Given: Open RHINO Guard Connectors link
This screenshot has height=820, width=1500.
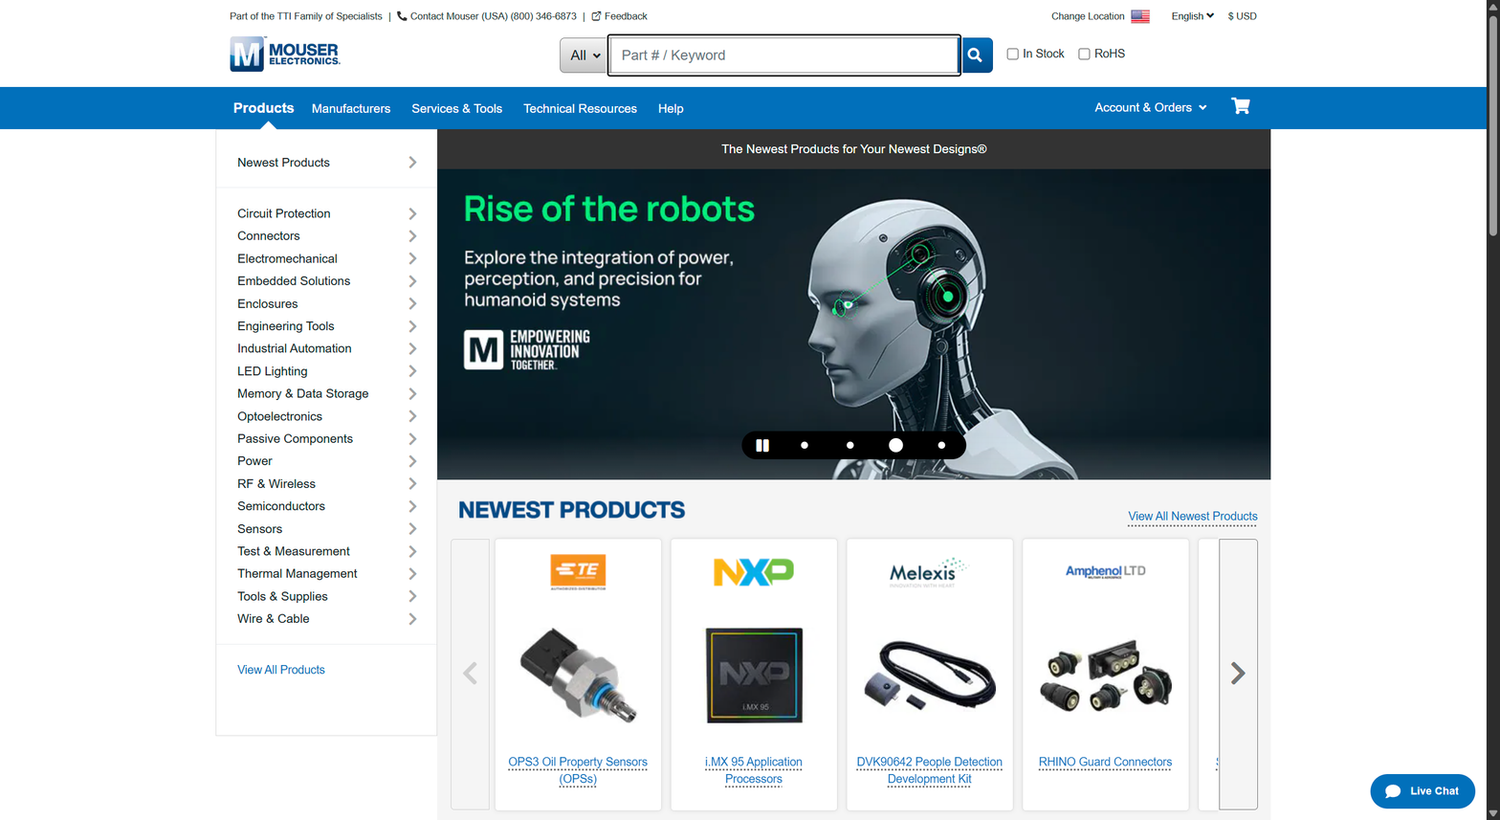Looking at the screenshot, I should coord(1105,762).
